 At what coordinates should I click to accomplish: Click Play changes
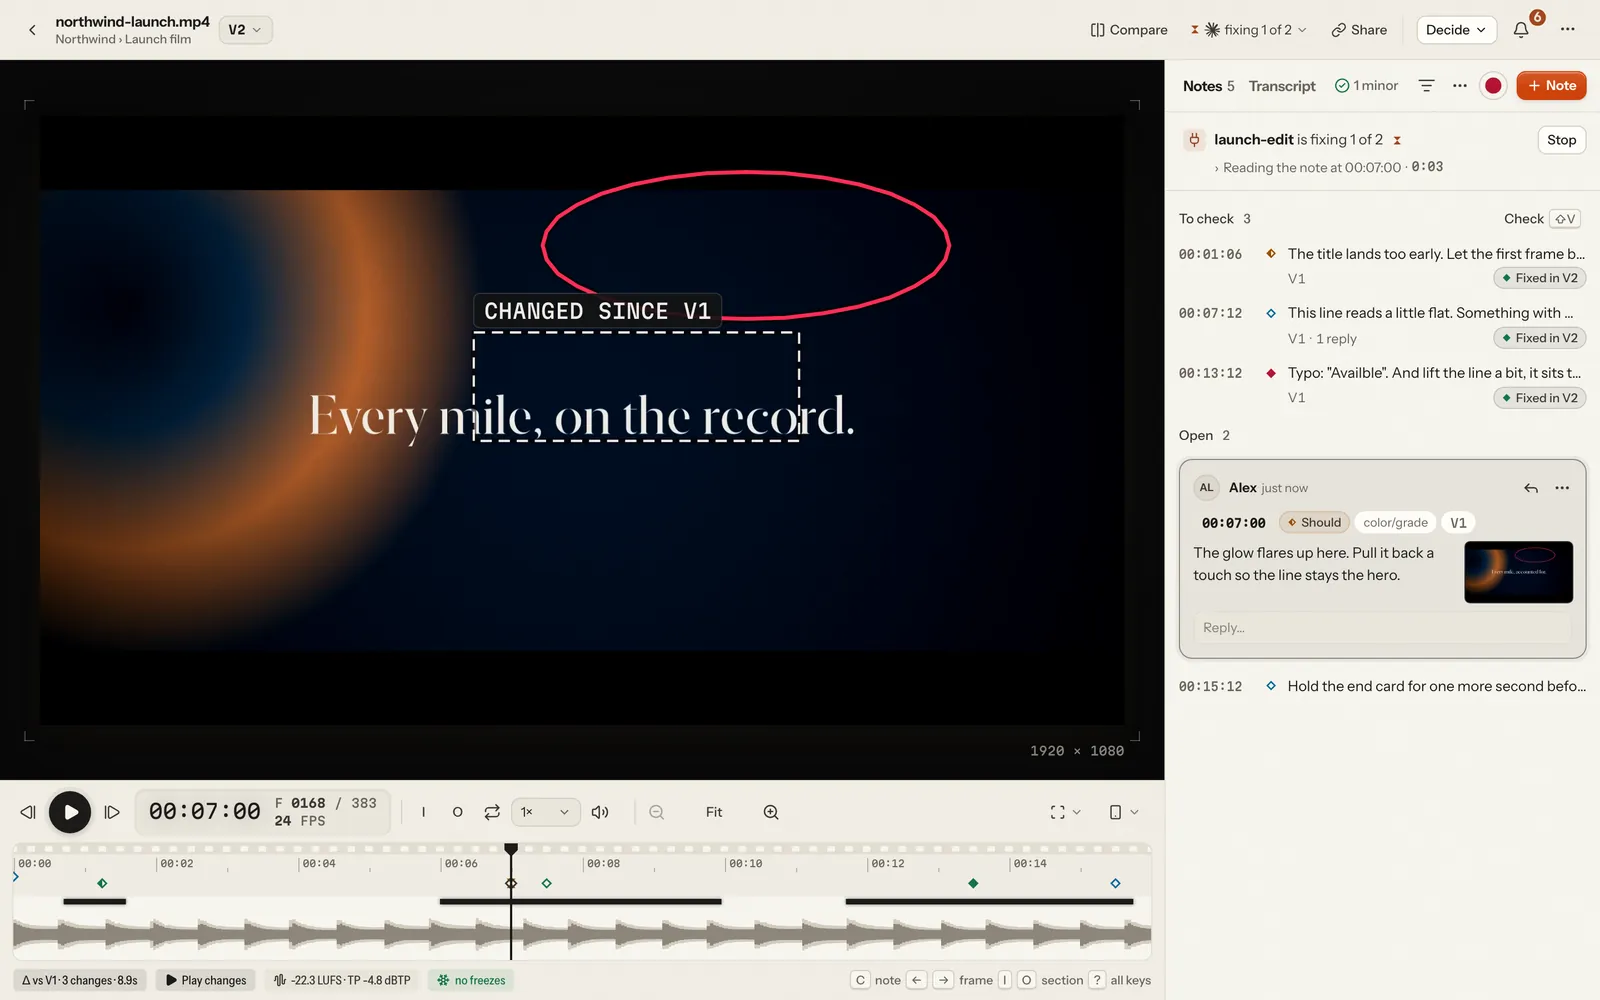pyautogui.click(x=206, y=980)
